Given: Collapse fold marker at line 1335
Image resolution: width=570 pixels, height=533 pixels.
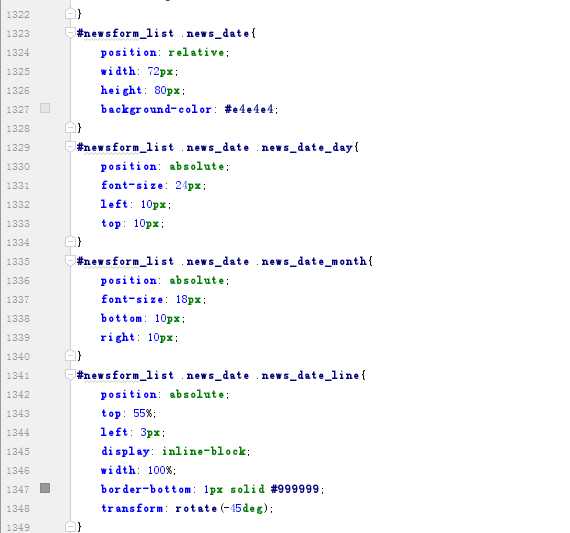Looking at the screenshot, I should pos(69,261).
